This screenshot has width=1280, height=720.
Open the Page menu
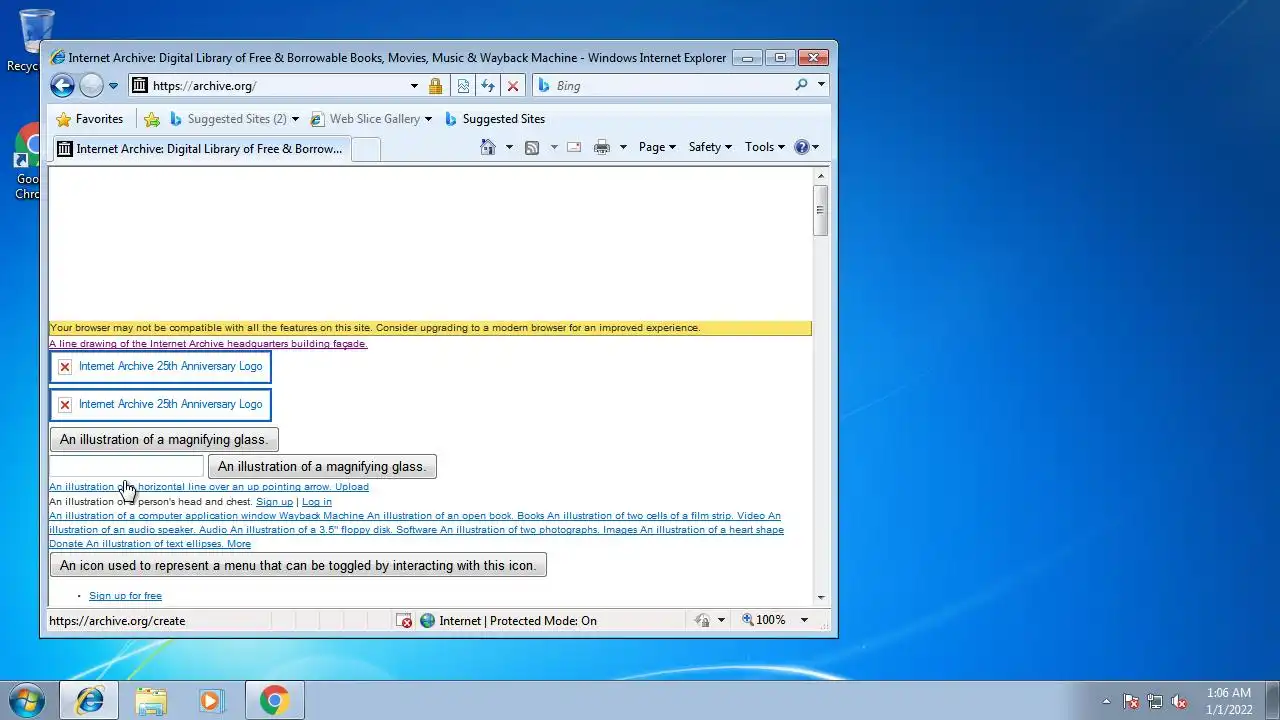(657, 147)
